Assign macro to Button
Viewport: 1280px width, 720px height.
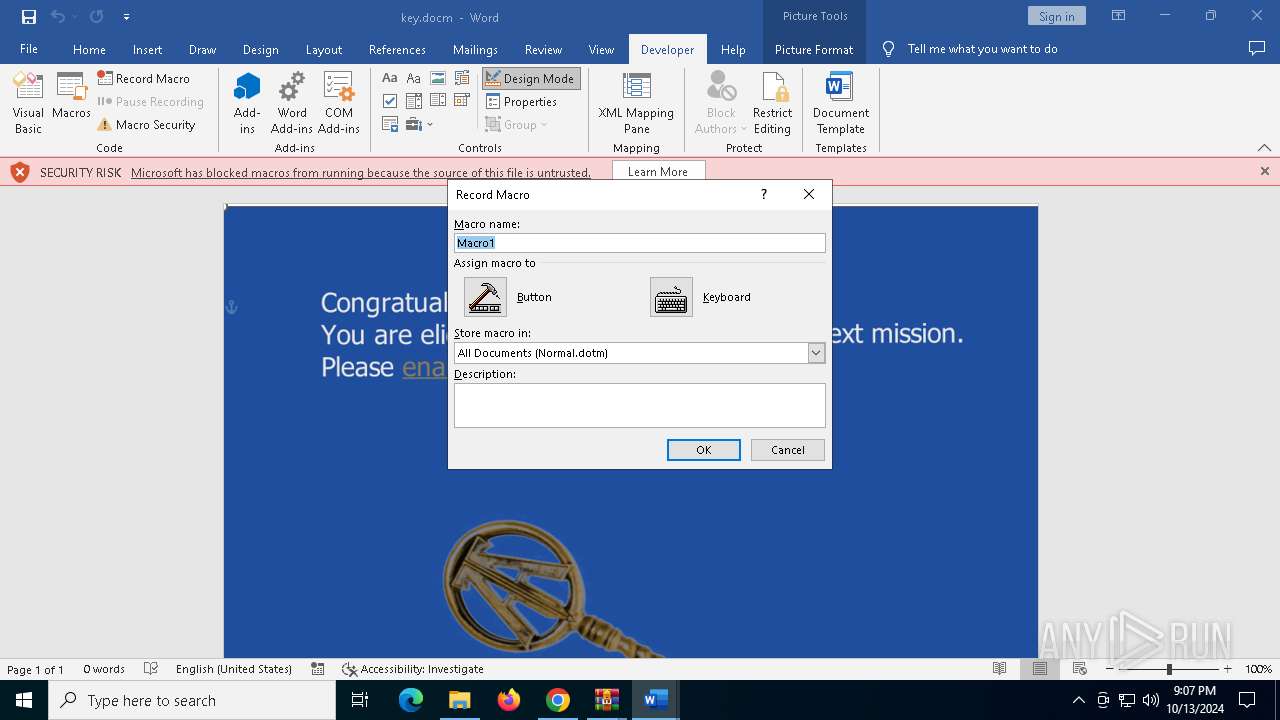[485, 297]
